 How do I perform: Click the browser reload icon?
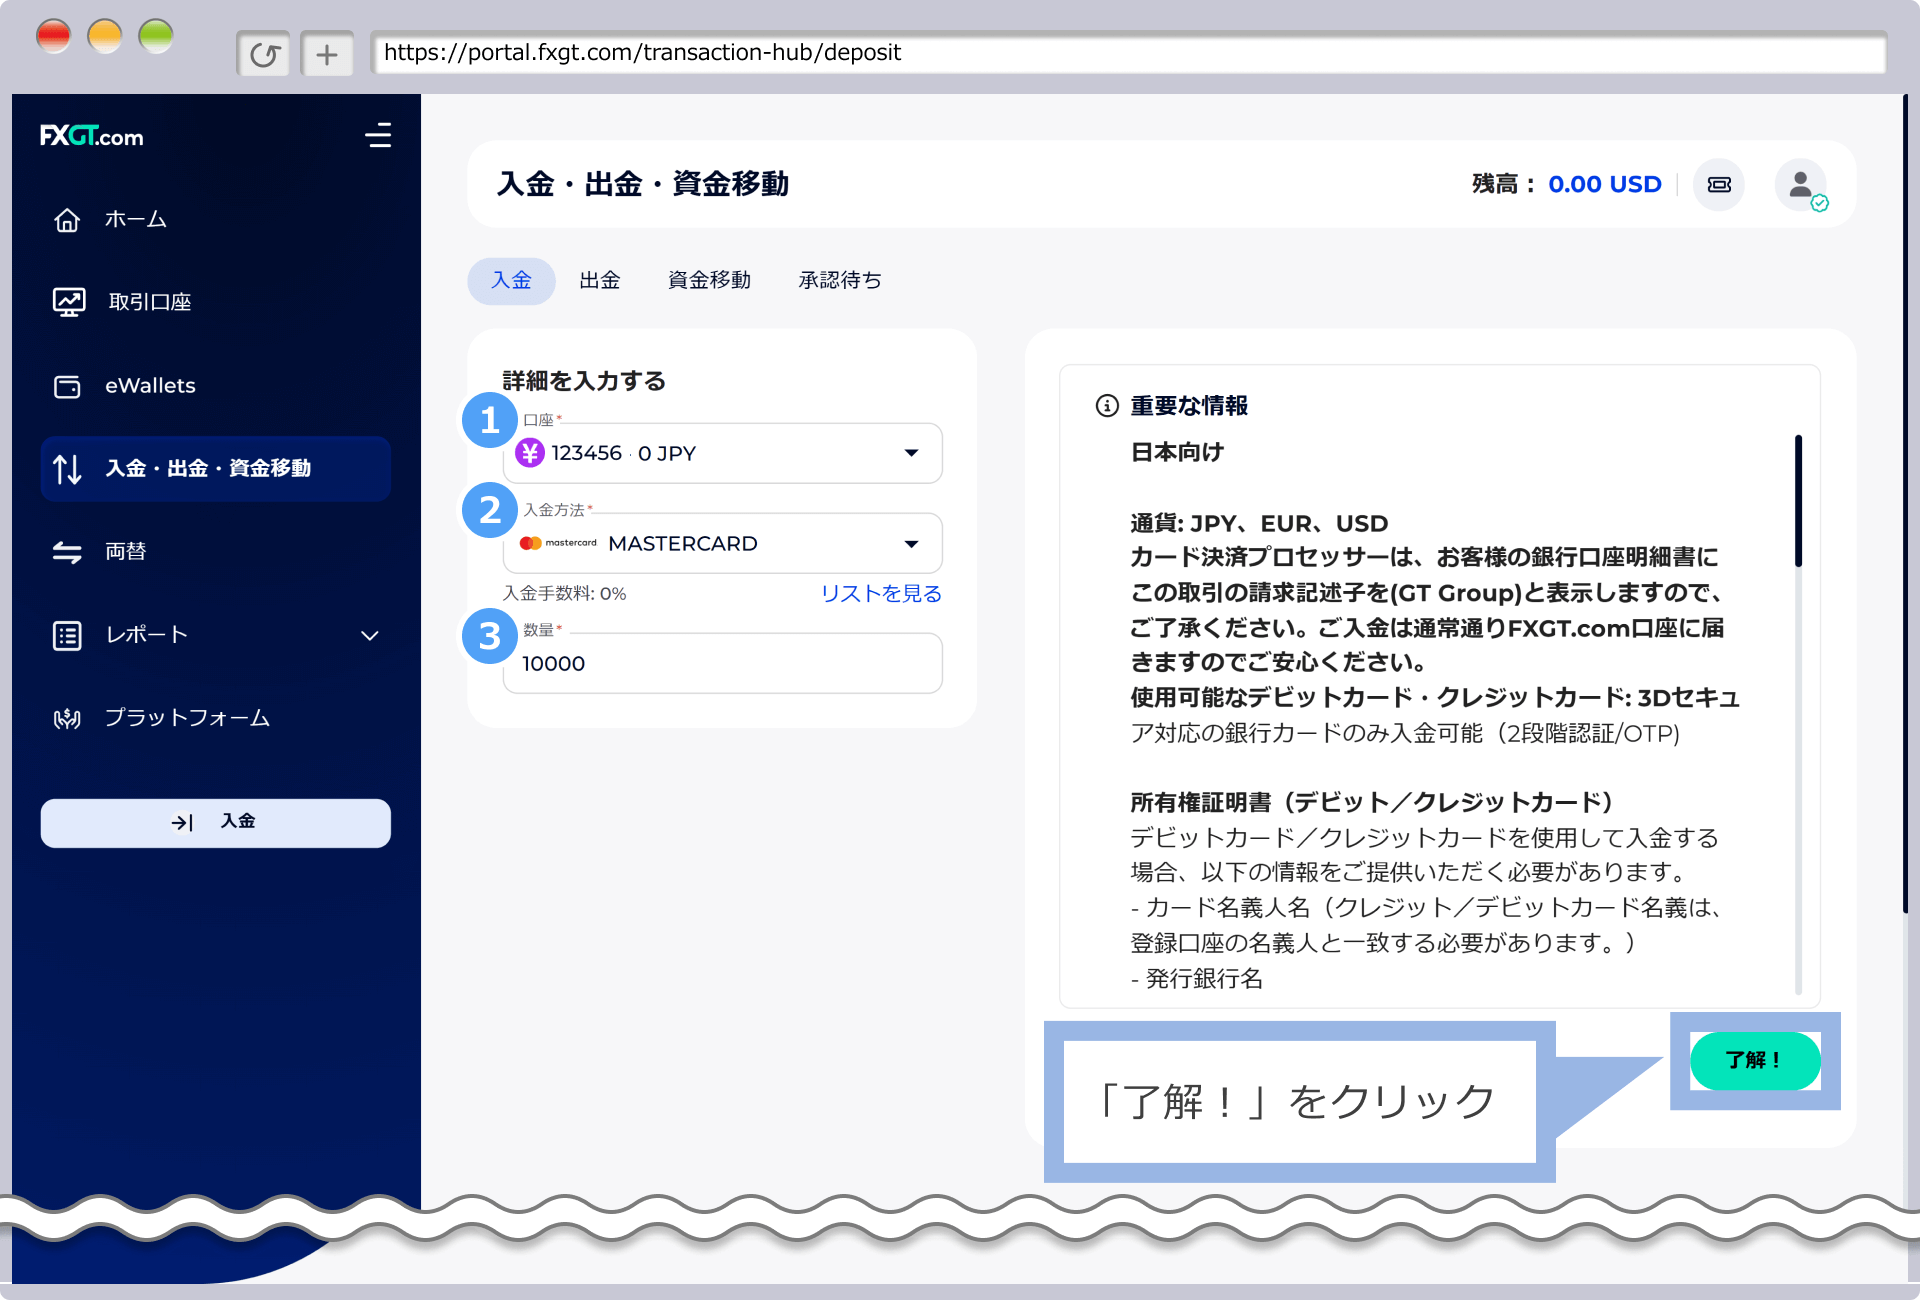[263, 54]
